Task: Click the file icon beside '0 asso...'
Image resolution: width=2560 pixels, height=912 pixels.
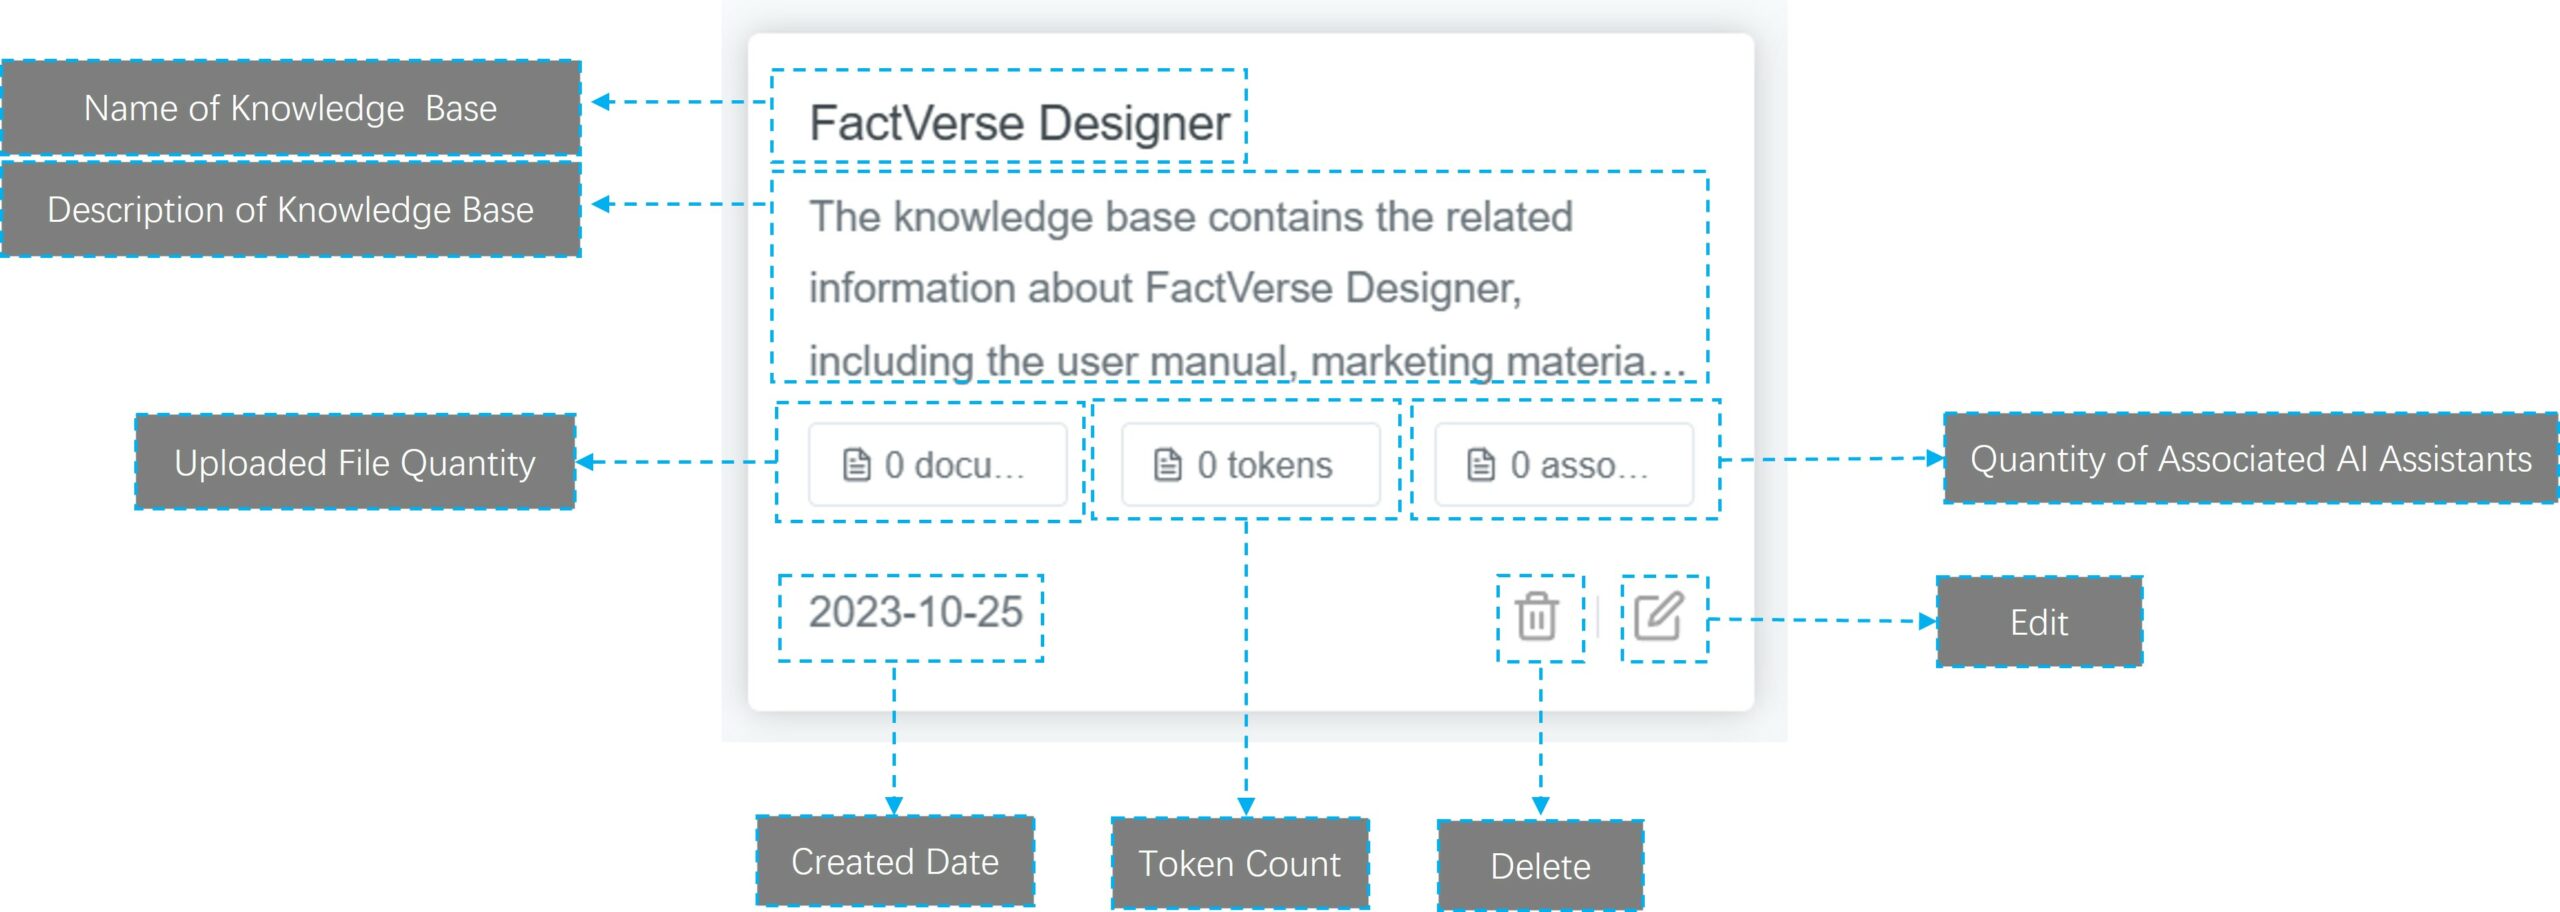Action: (x=1481, y=465)
